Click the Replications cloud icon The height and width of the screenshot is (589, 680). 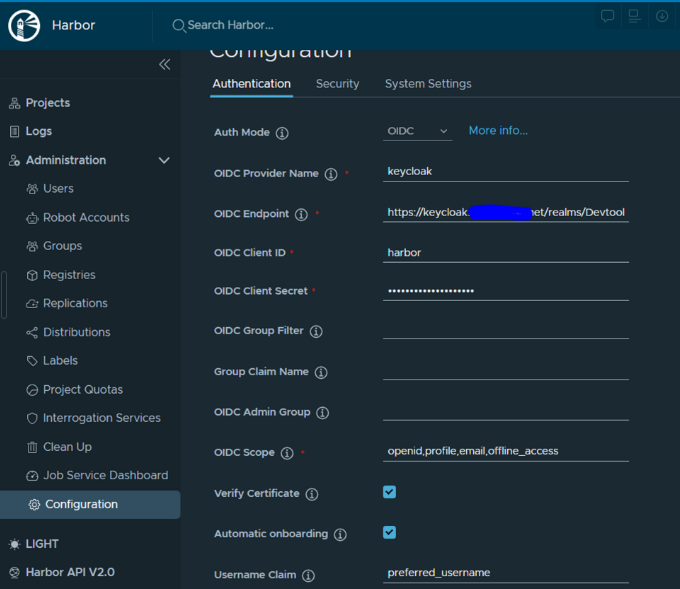[x=32, y=304]
